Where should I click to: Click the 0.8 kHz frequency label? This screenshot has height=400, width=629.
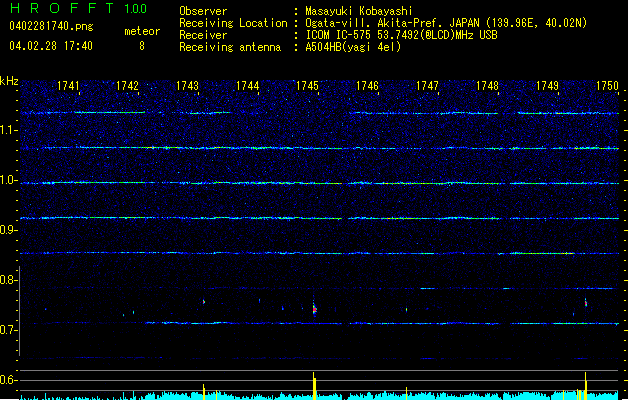pyautogui.click(x=8, y=280)
